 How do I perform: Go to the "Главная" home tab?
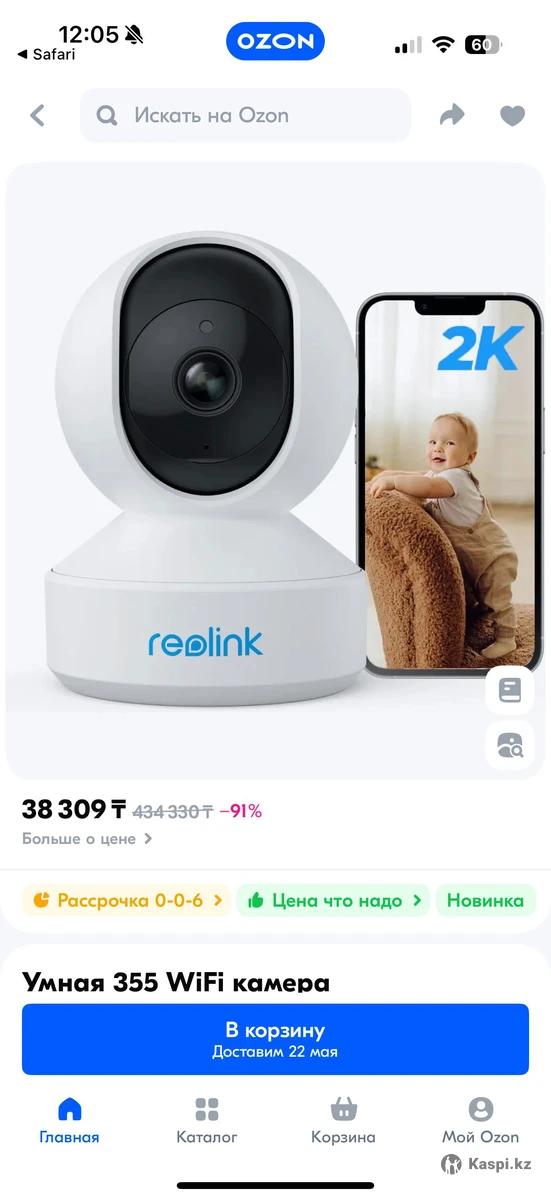click(x=69, y=1121)
